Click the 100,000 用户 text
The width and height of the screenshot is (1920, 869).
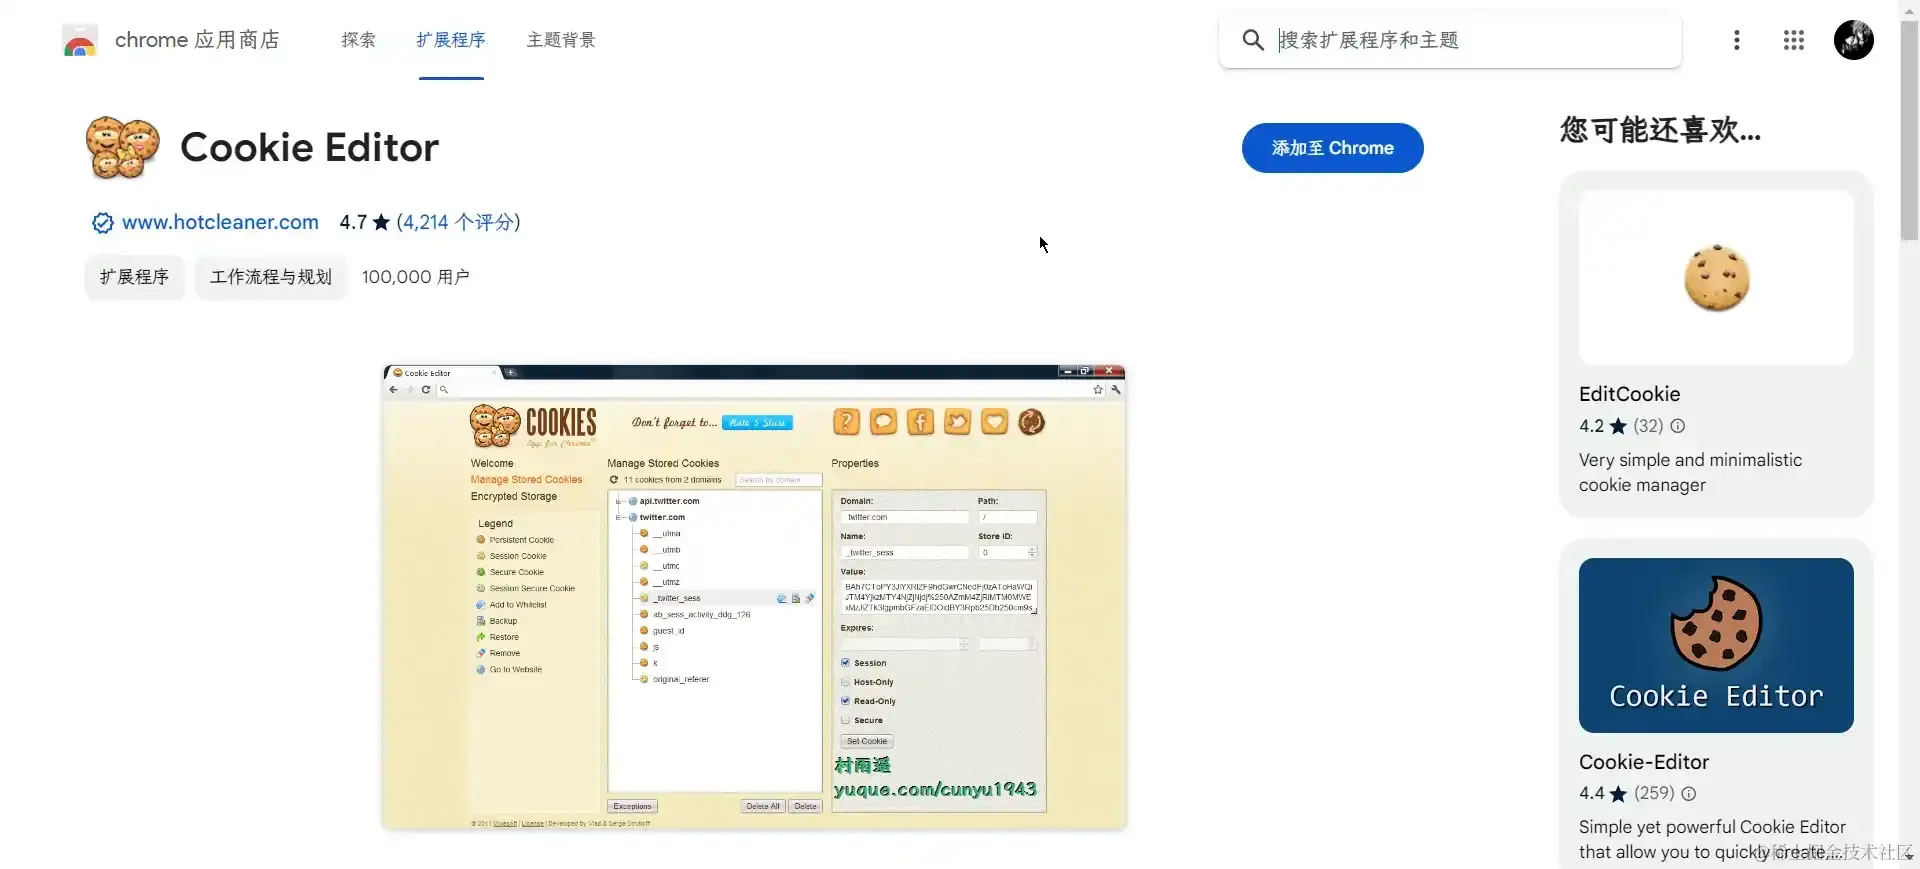(x=415, y=277)
